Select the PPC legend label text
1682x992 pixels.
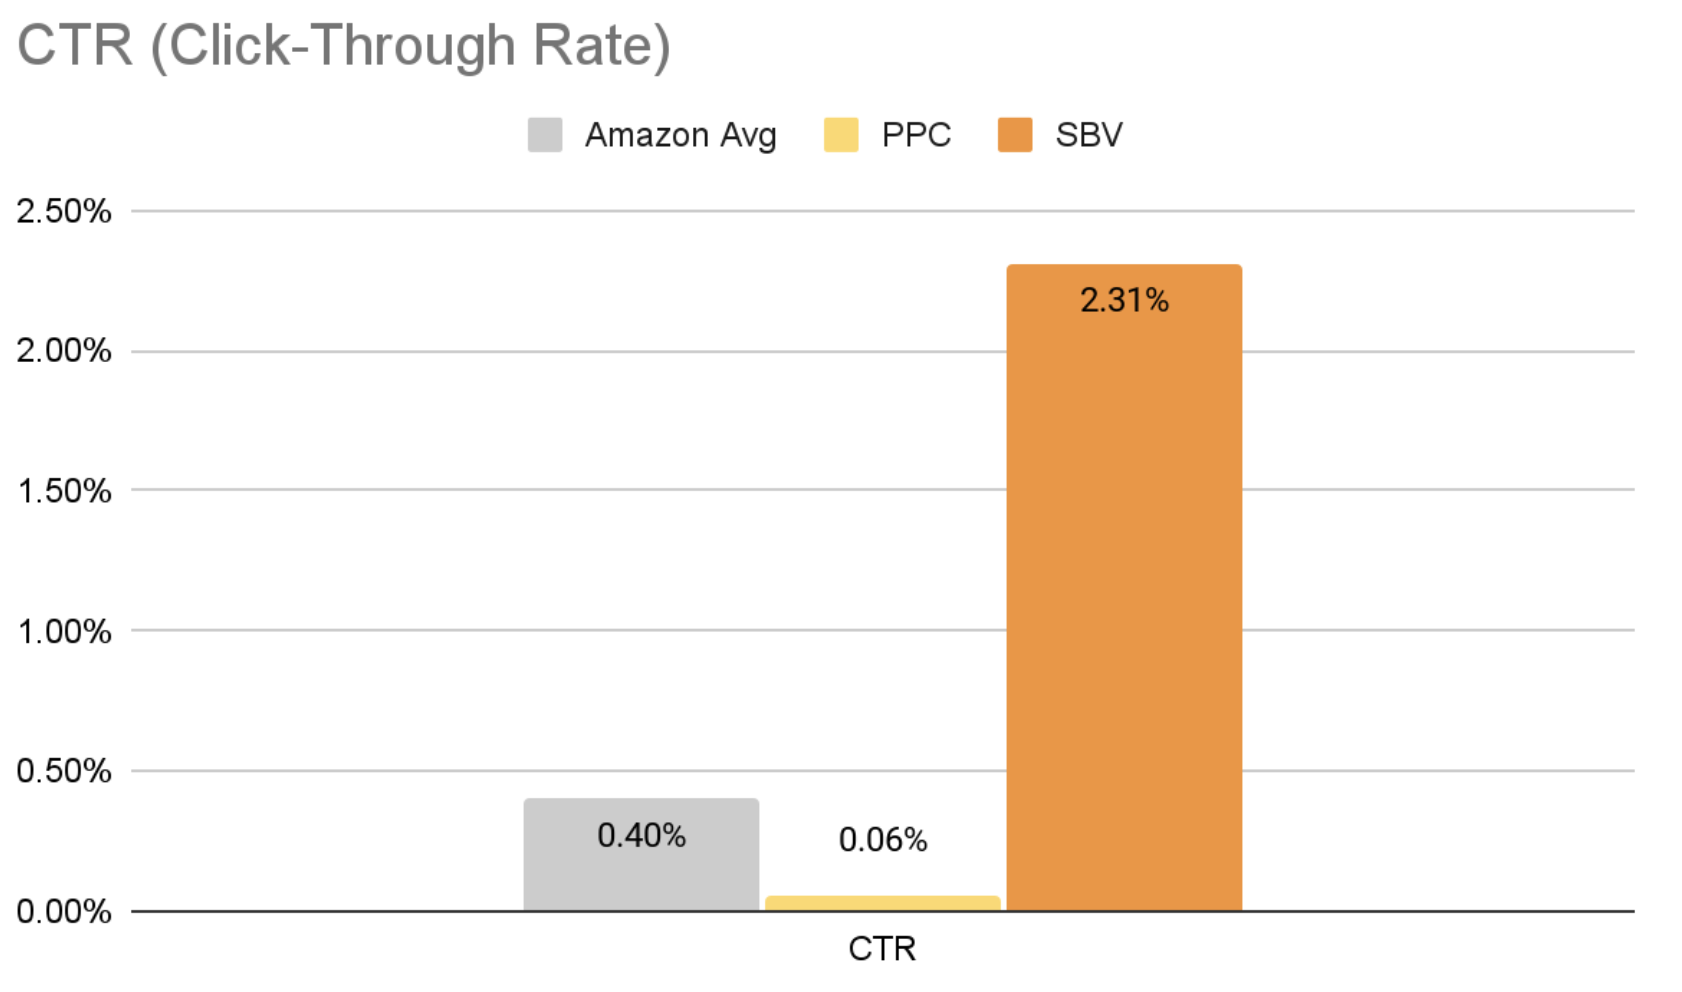point(916,135)
